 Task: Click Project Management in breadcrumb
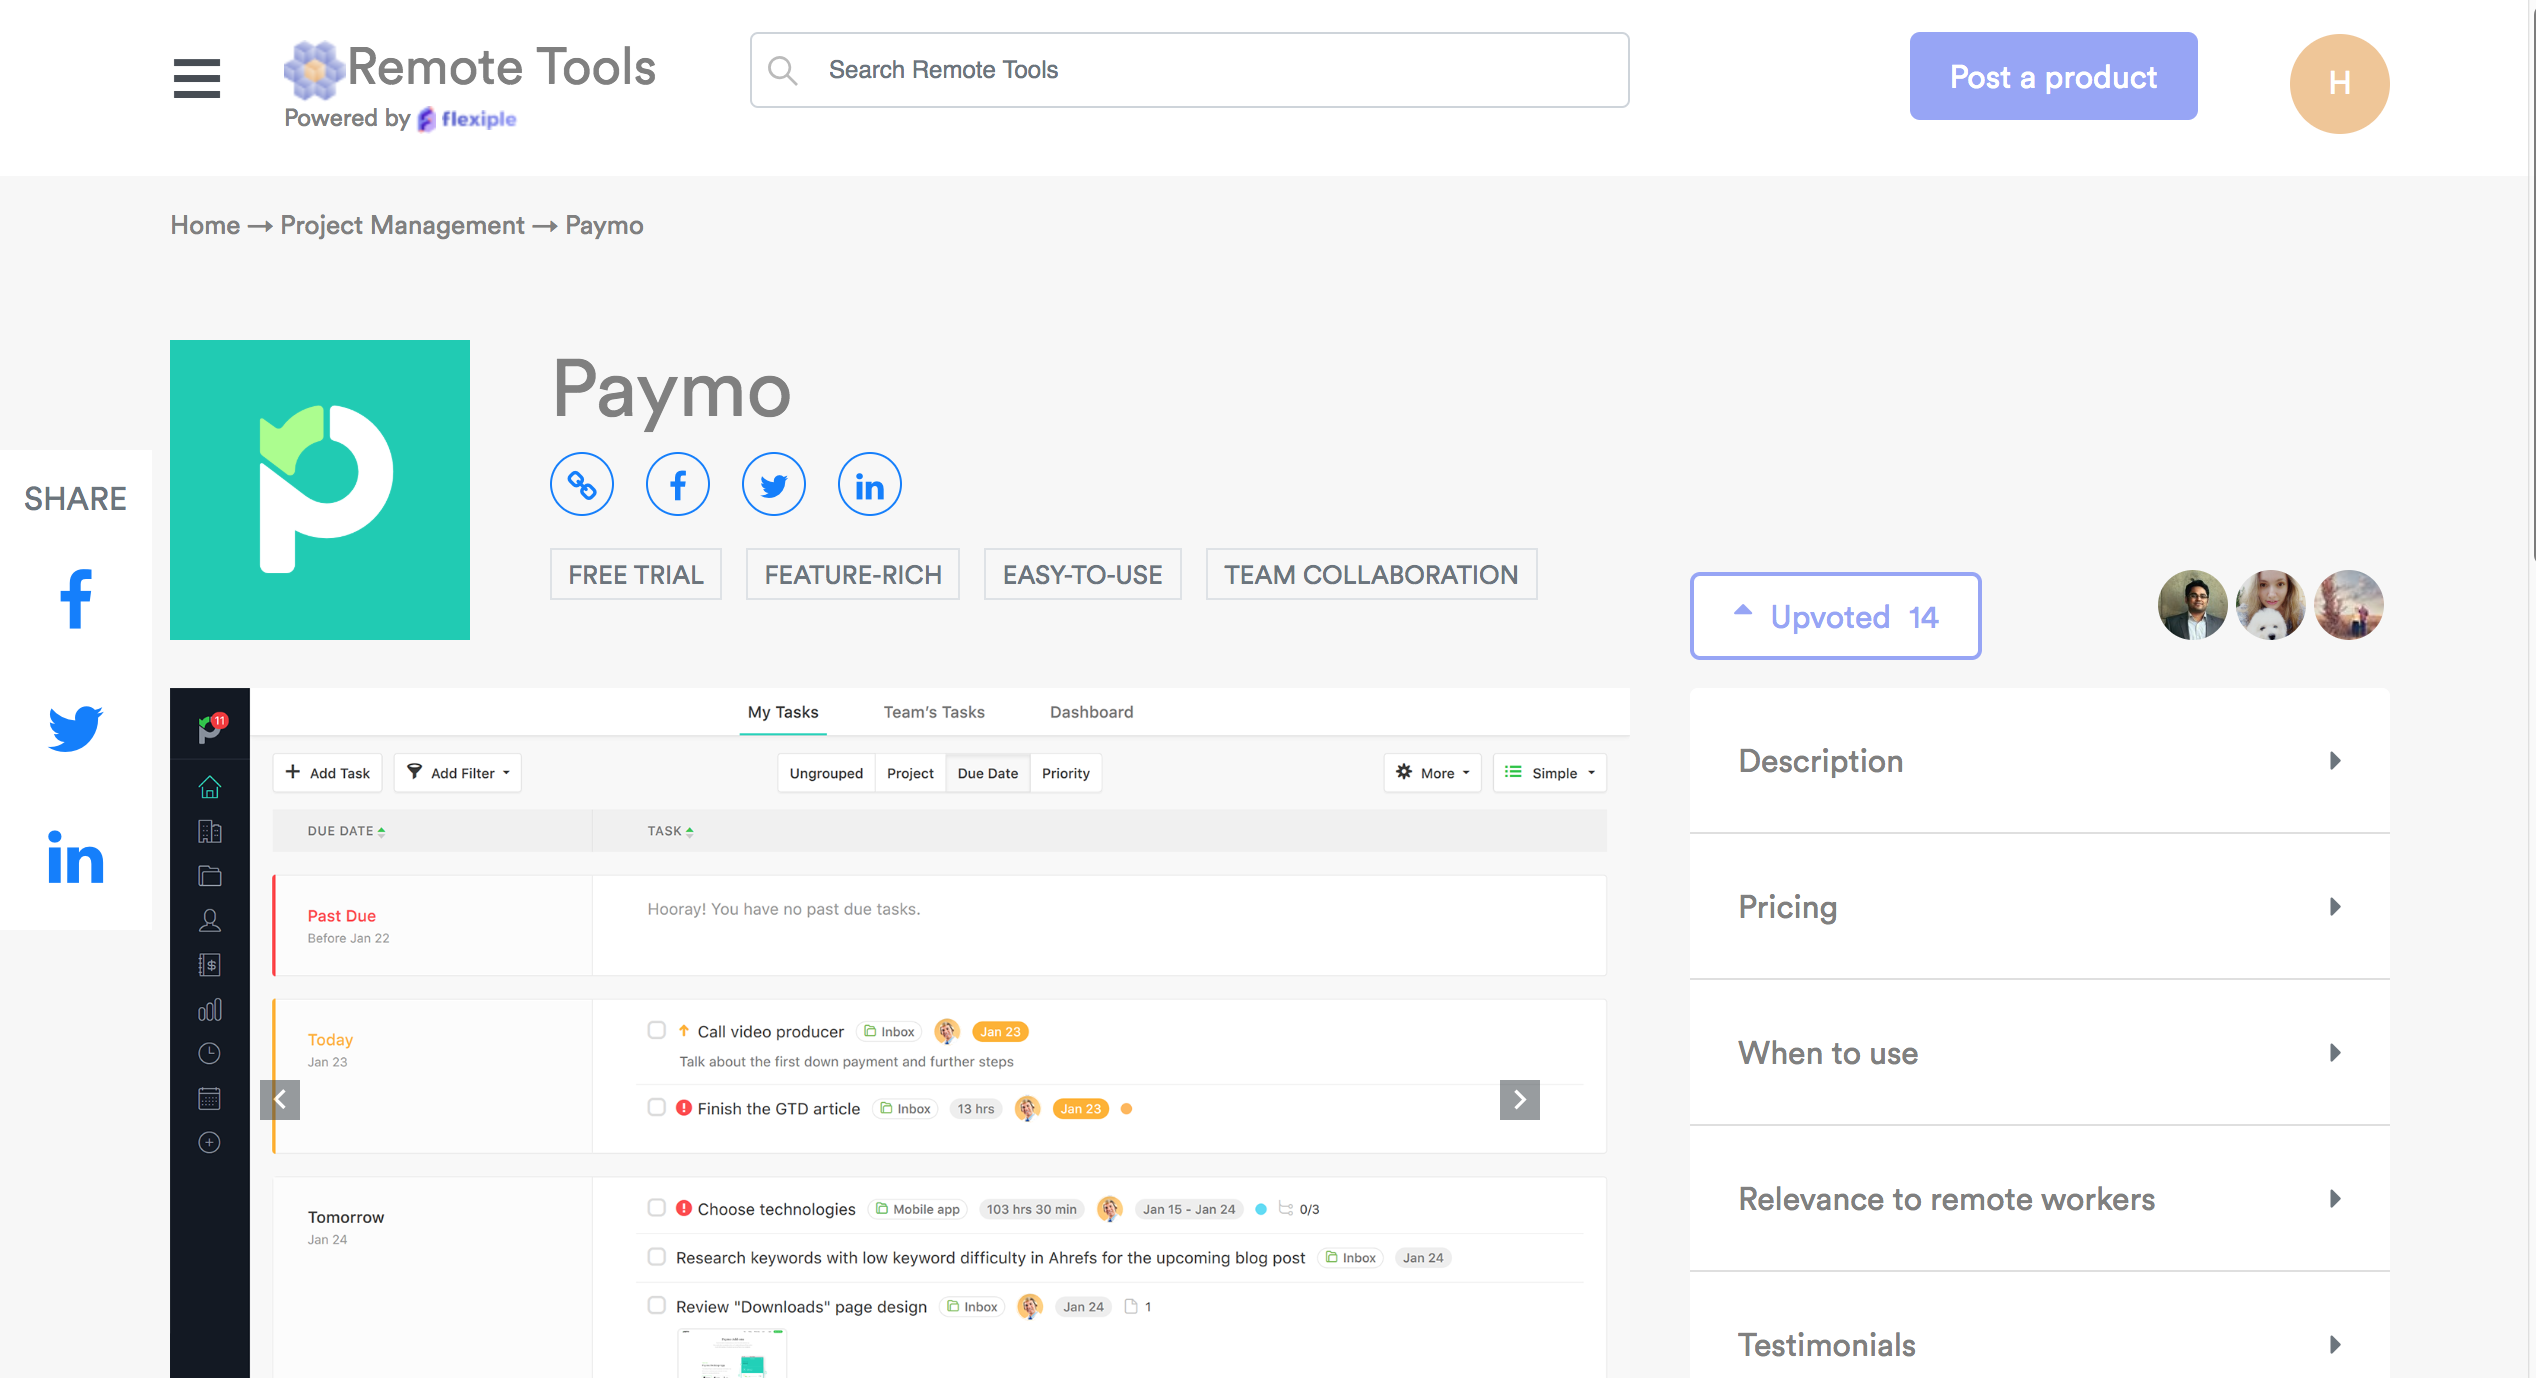(x=402, y=225)
